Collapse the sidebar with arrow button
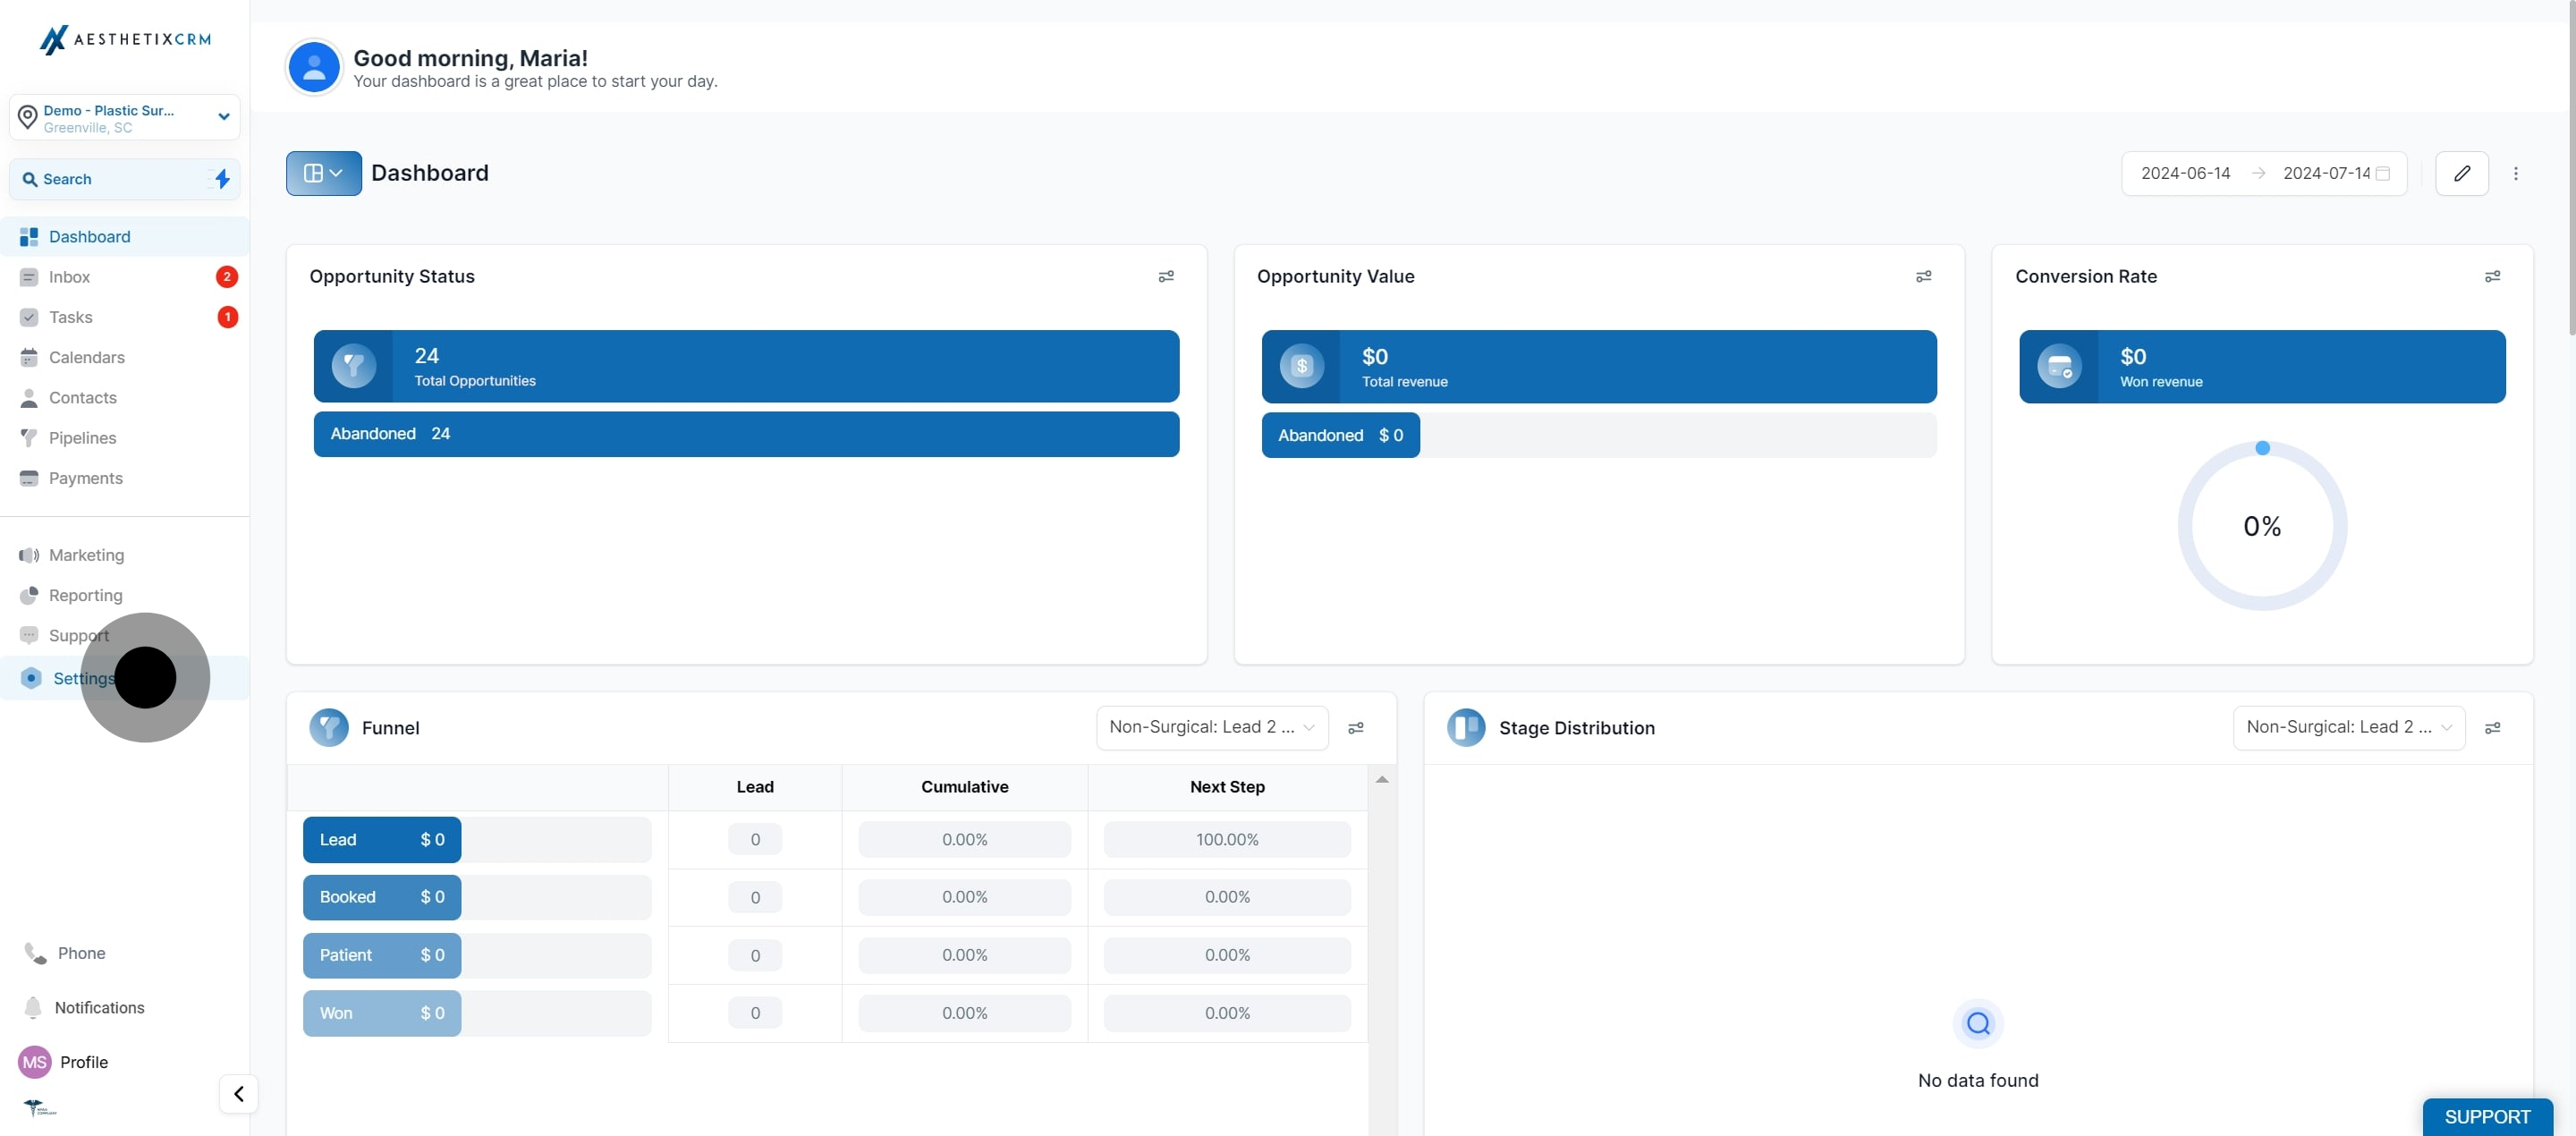Viewport: 2576px width, 1136px height. [238, 1094]
